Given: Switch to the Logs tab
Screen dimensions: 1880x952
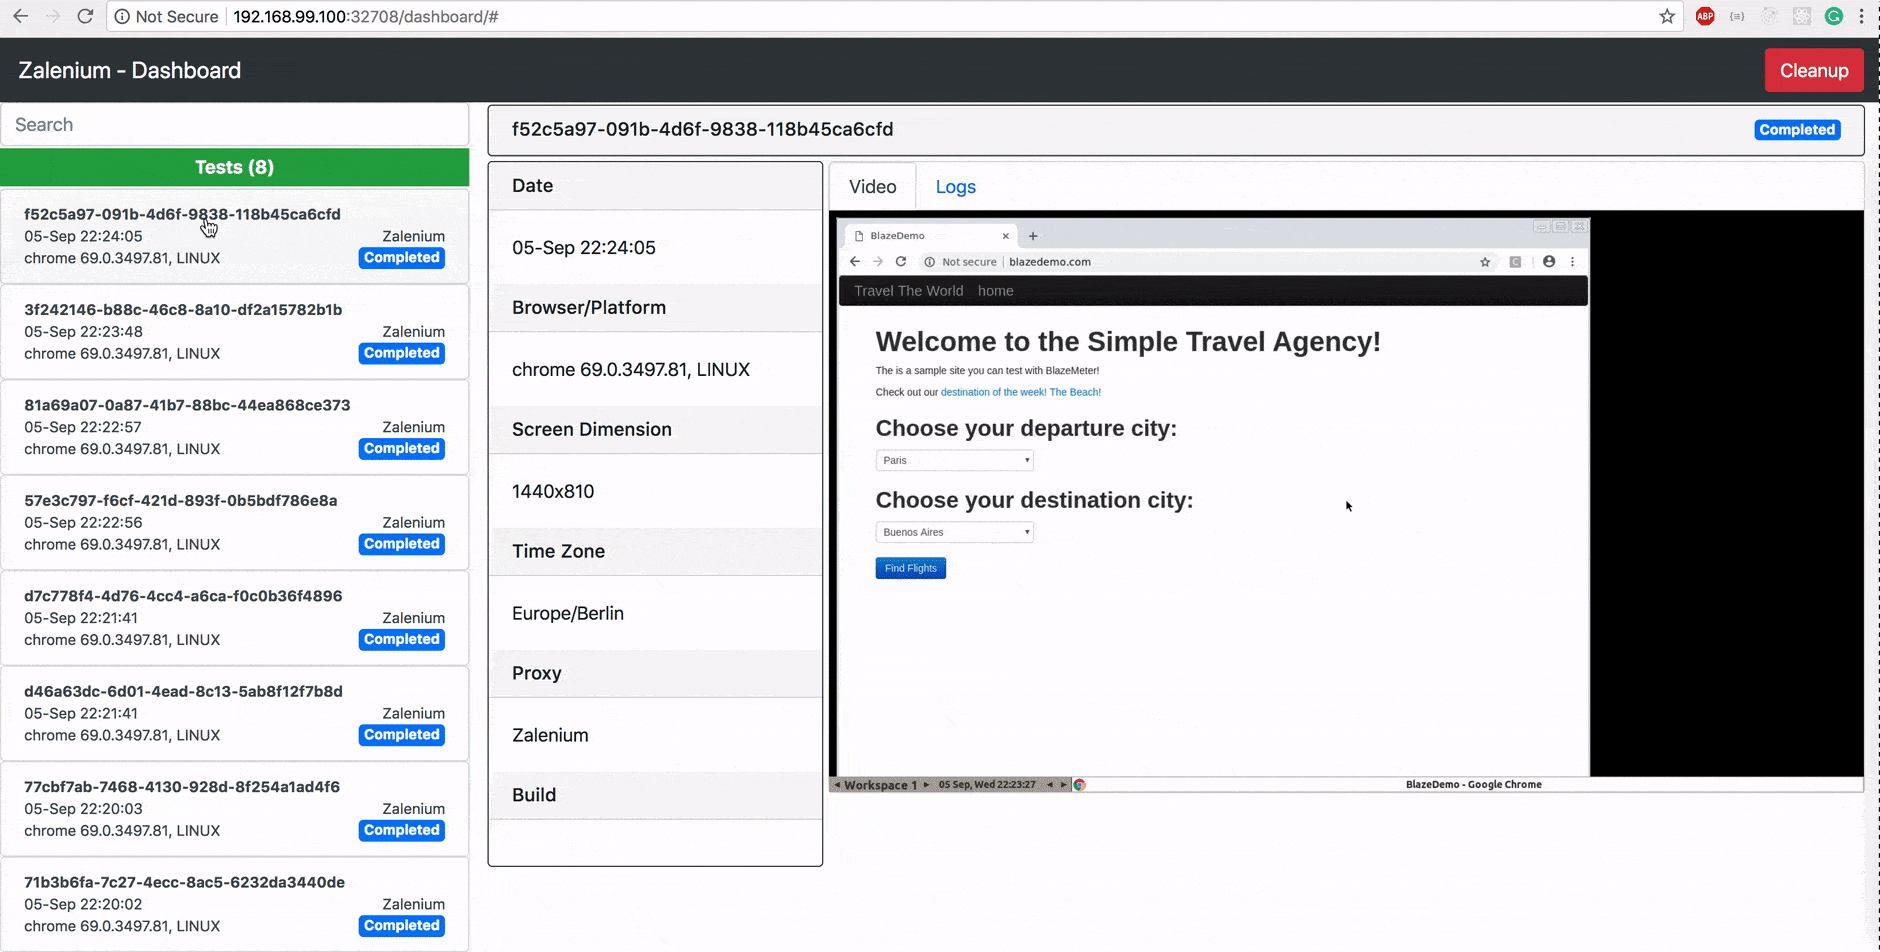Looking at the screenshot, I should tap(955, 187).
